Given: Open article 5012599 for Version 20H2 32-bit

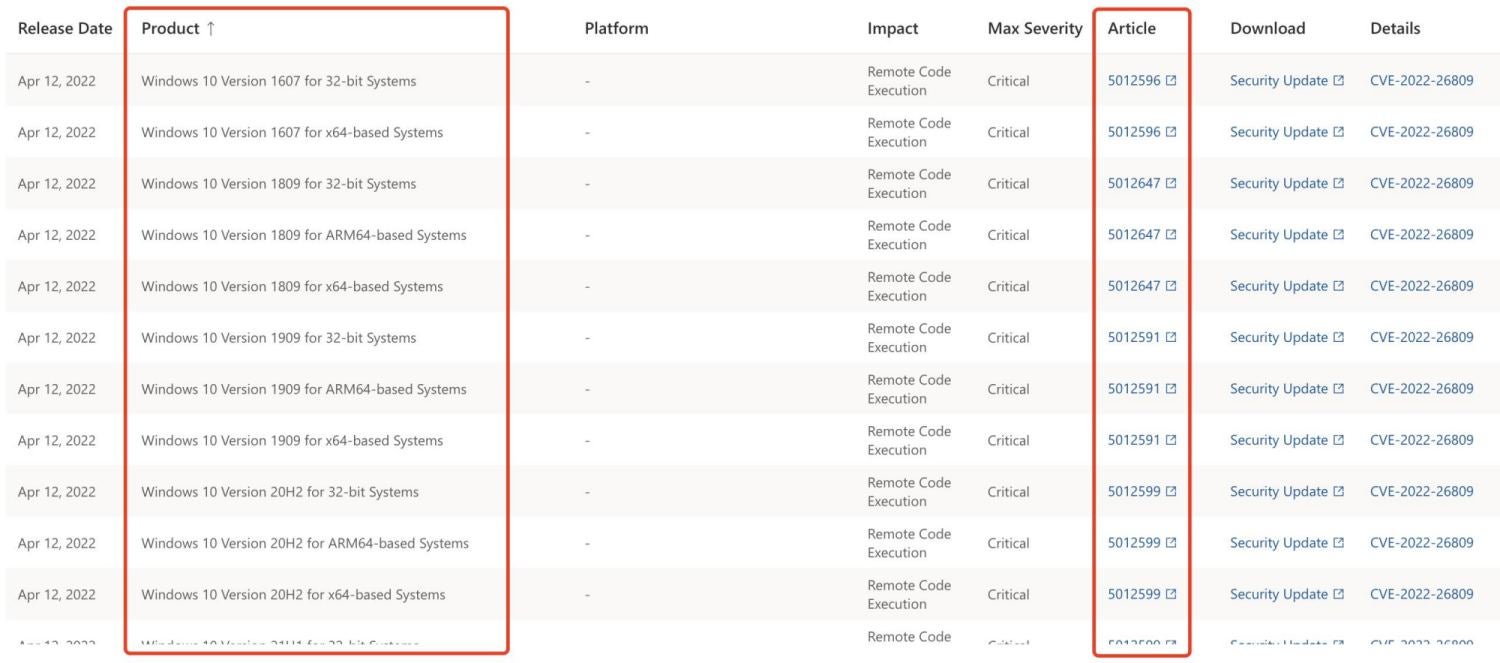Looking at the screenshot, I should coord(1142,492).
